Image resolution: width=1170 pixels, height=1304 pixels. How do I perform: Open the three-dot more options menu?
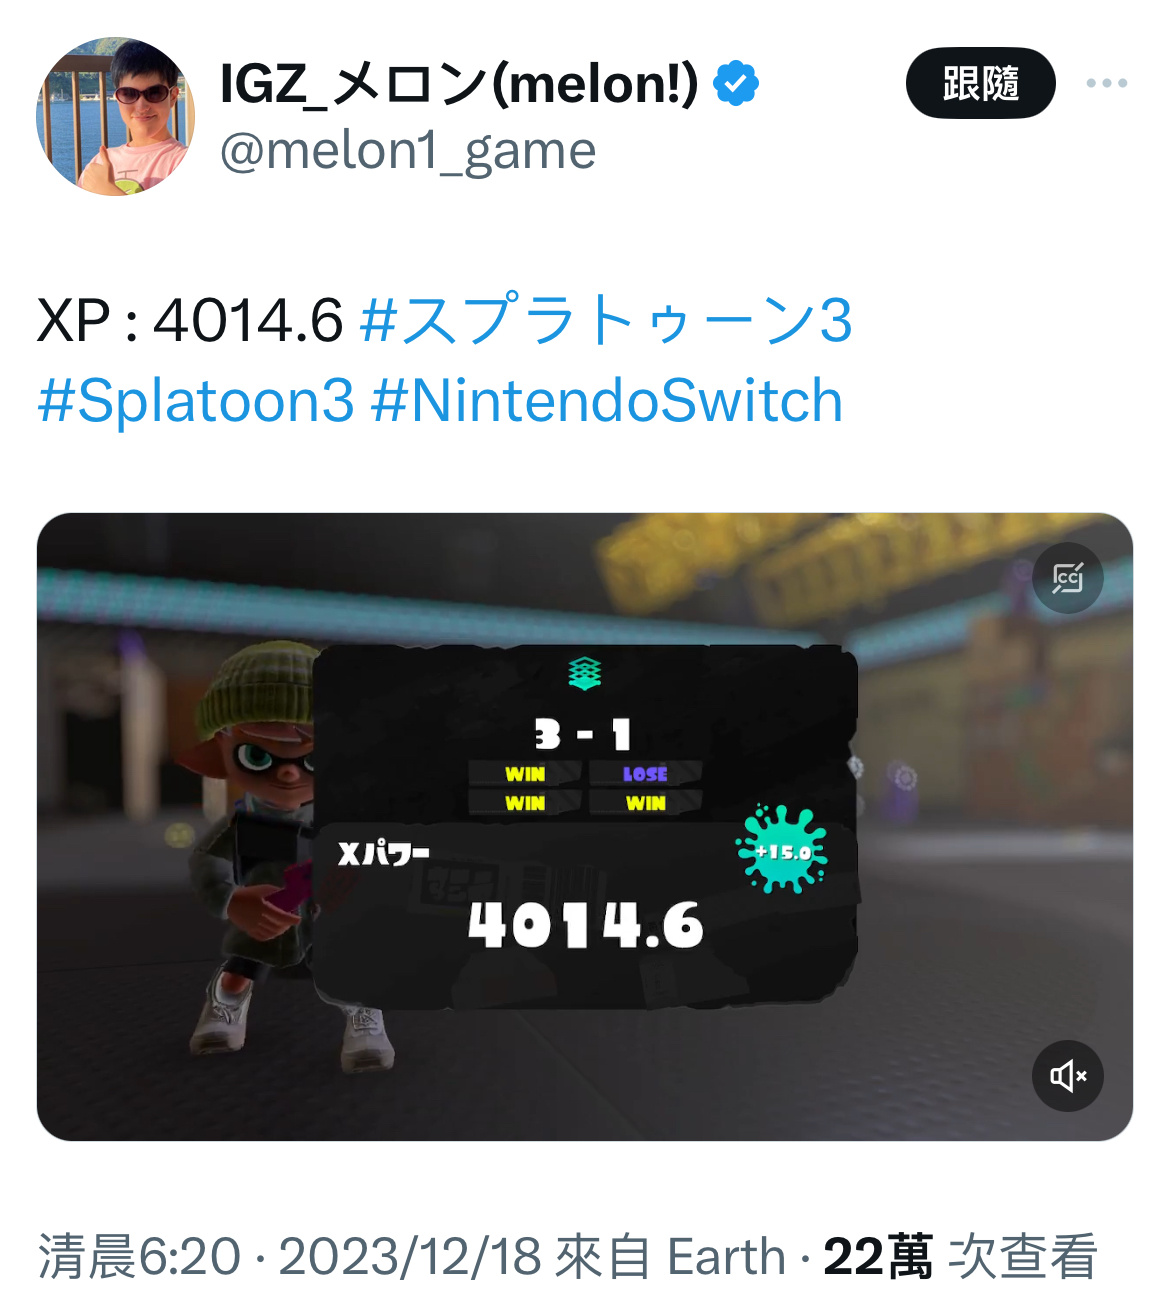(1107, 83)
